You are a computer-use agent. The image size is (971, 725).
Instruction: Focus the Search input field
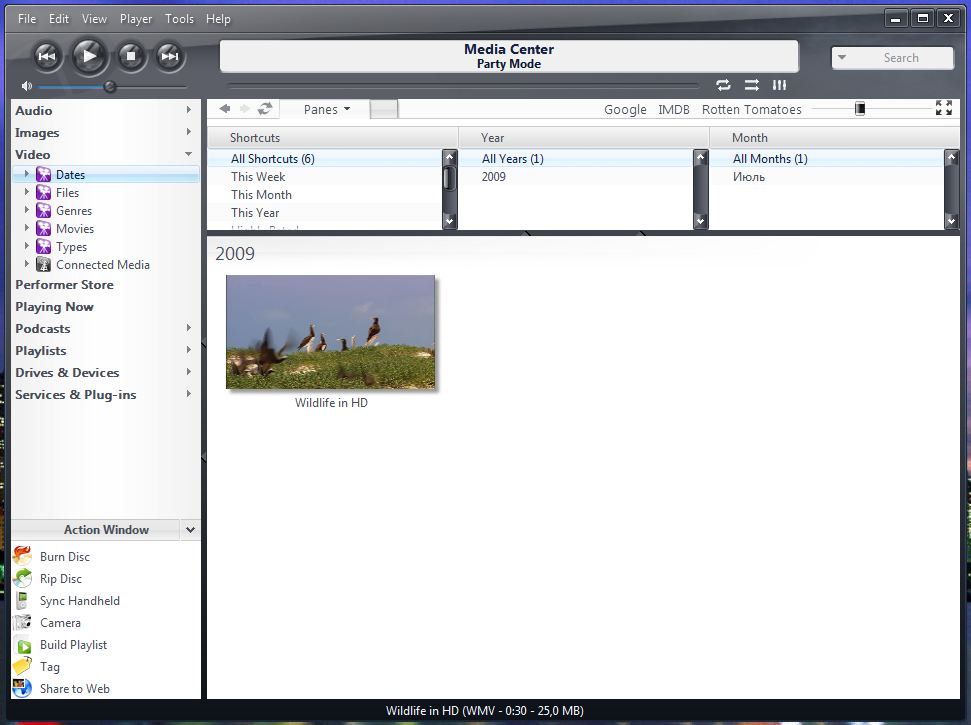click(901, 58)
